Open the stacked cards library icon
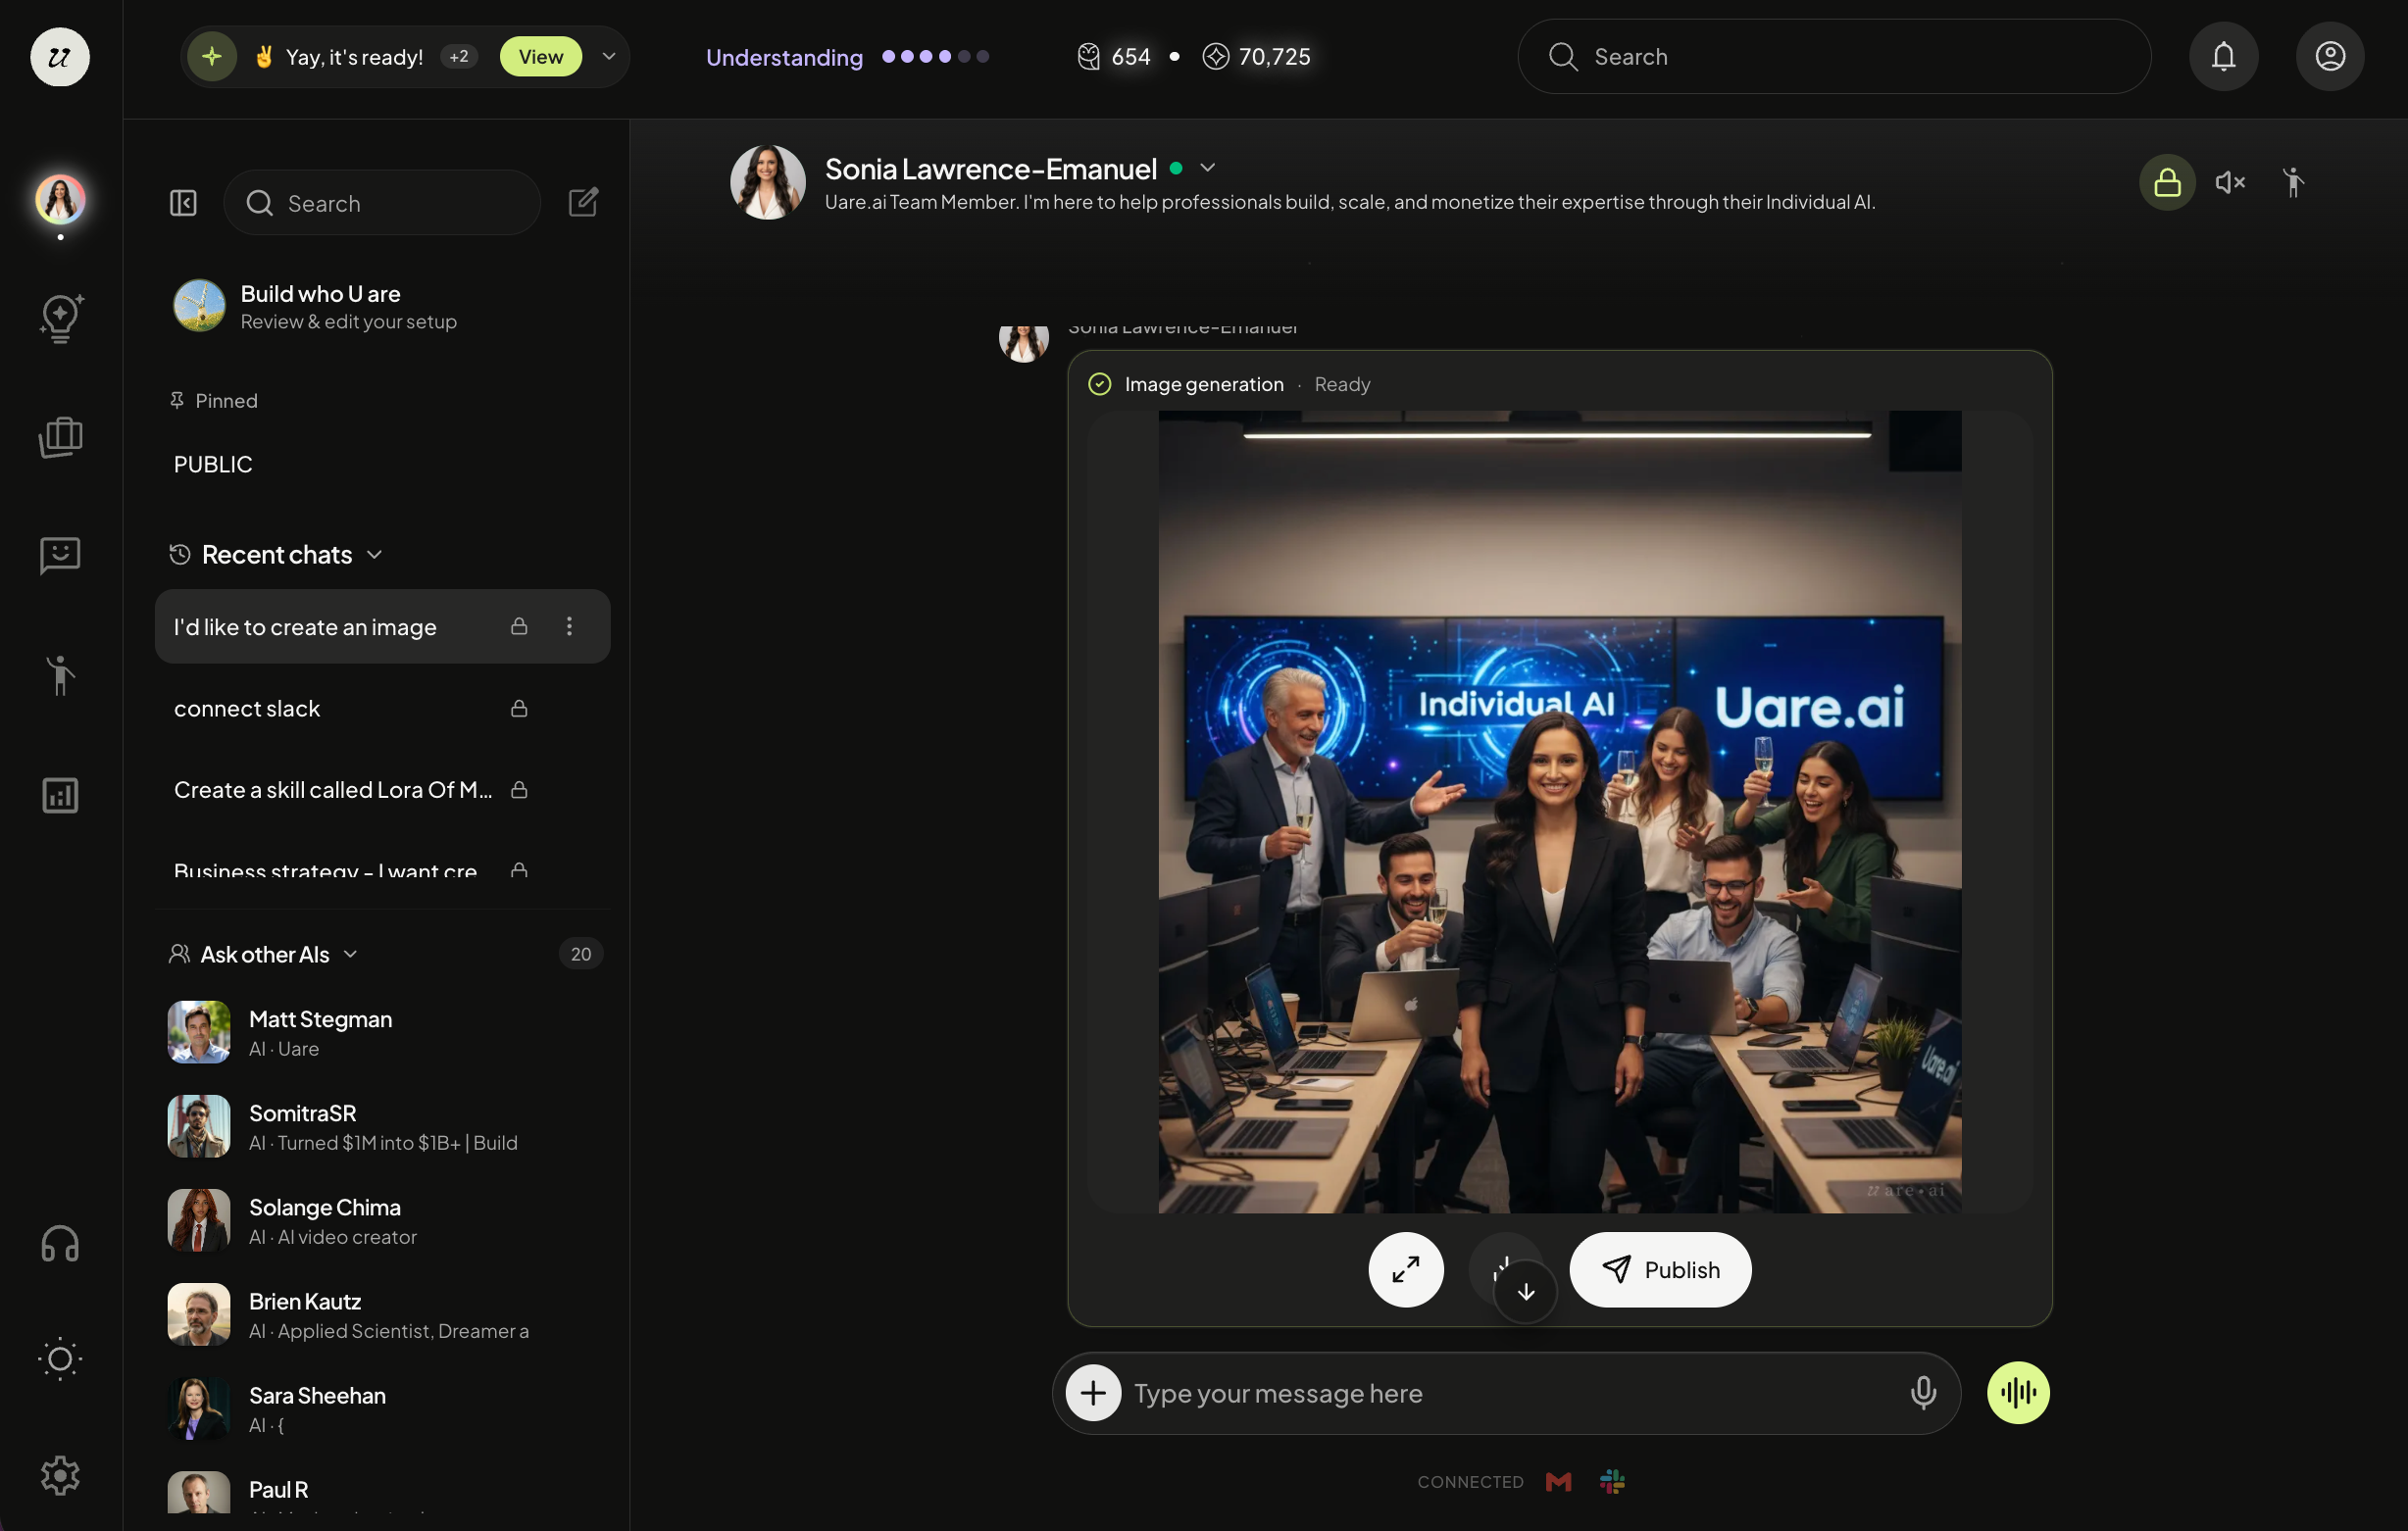 (60, 437)
